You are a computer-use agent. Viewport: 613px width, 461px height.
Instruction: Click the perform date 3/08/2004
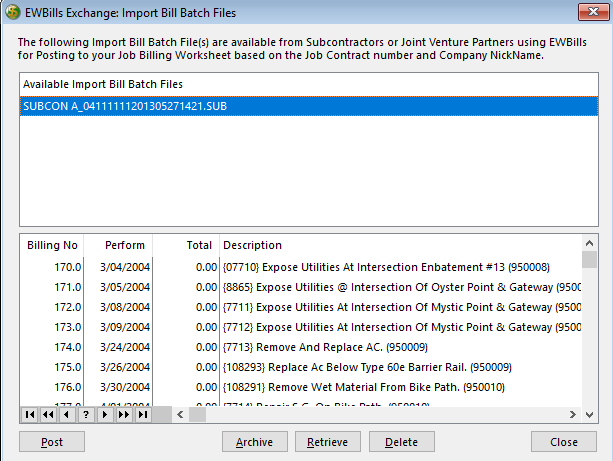125,307
